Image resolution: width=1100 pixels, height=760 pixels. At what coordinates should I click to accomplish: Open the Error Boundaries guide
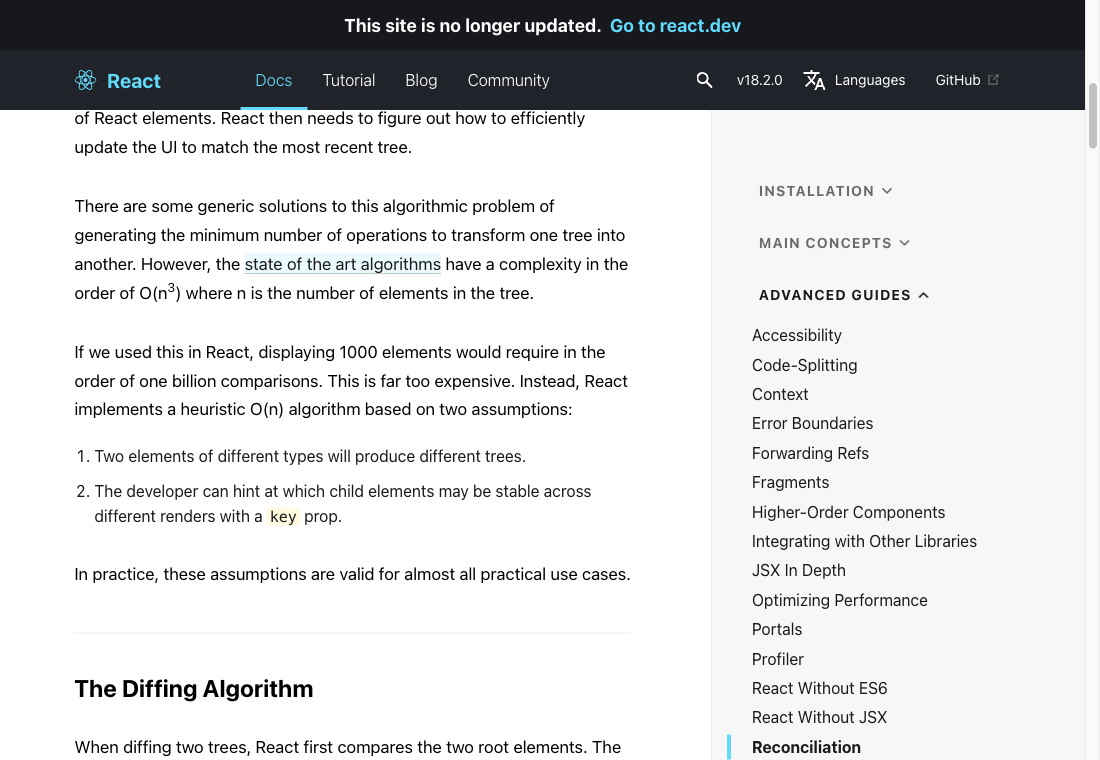point(812,423)
